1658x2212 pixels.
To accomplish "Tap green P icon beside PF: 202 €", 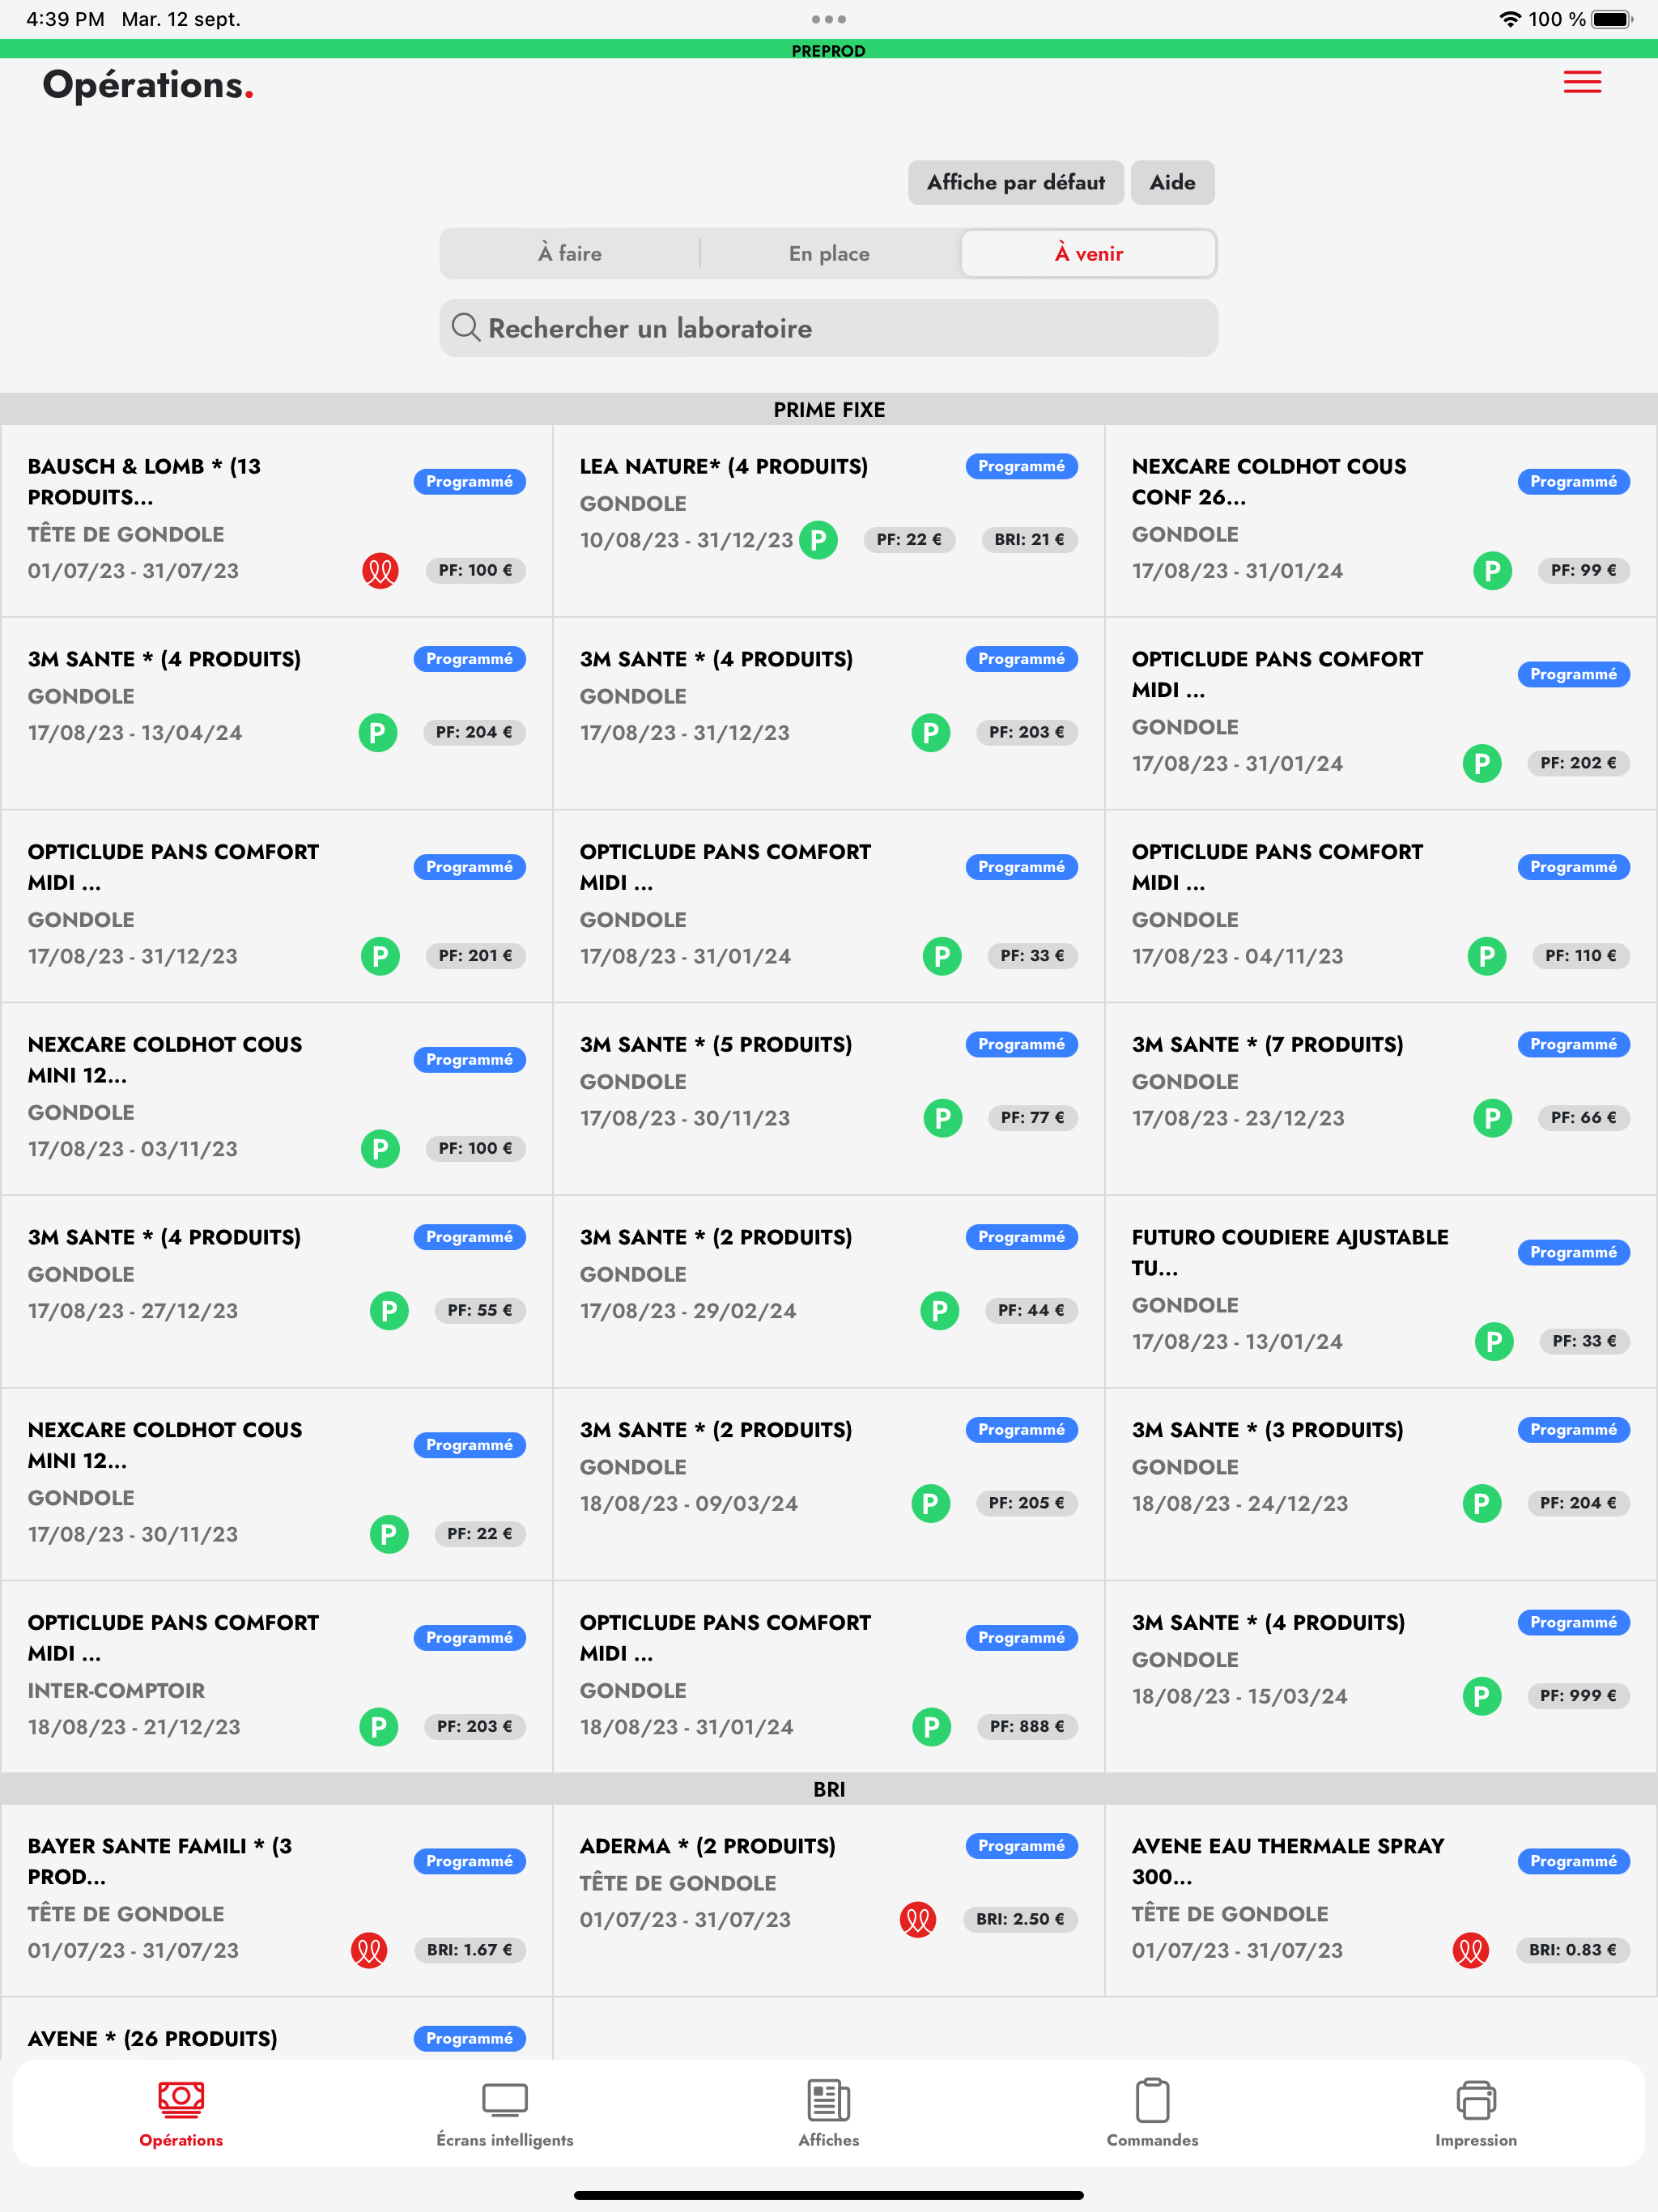I will click(x=1482, y=764).
